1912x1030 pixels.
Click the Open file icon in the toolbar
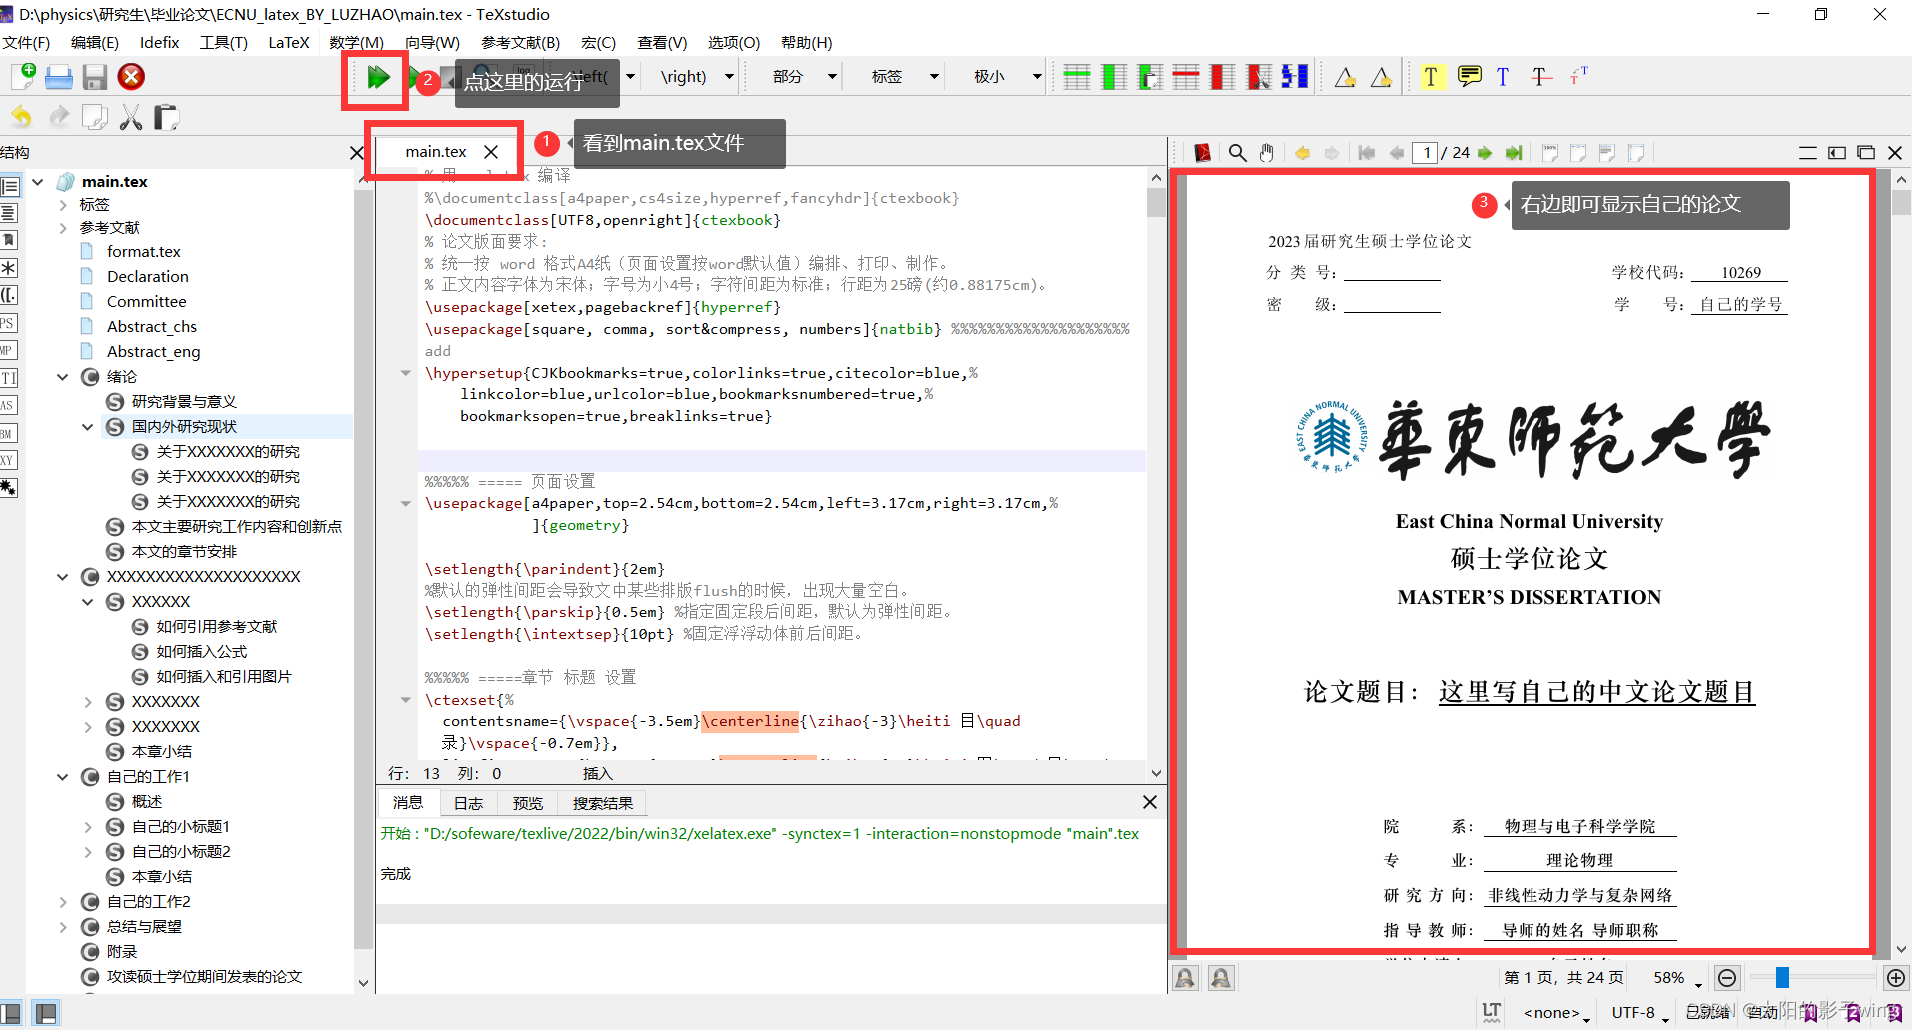click(x=59, y=77)
